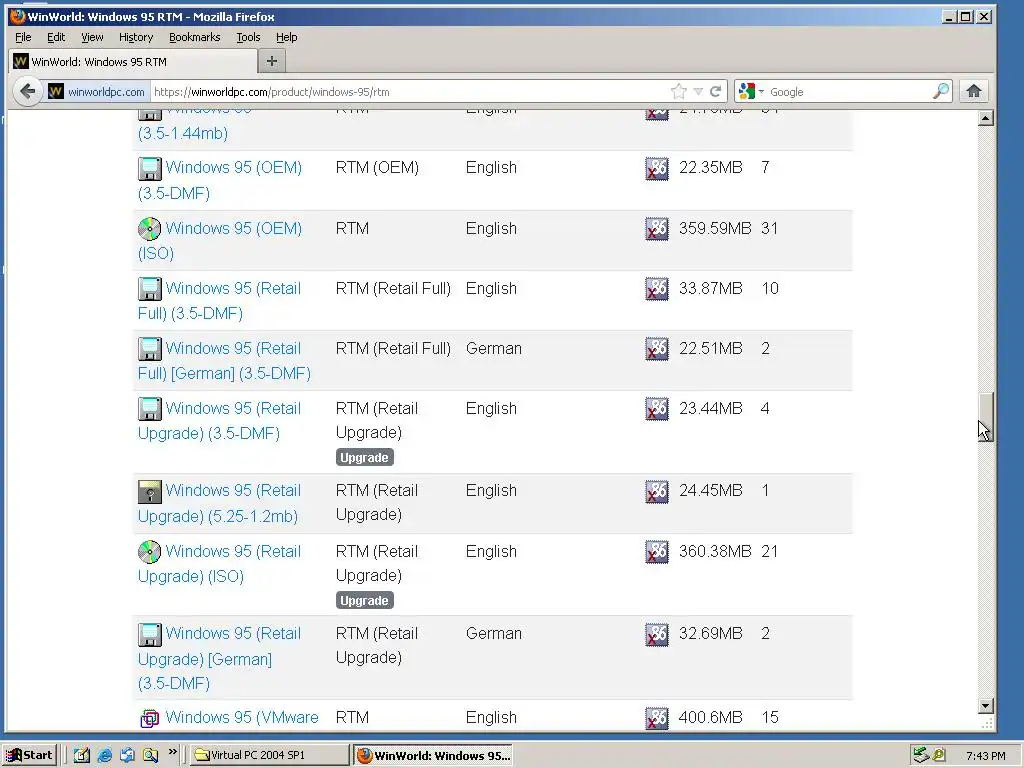This screenshot has height=768, width=1024.
Task: Switch to Virtual PC 2004 SP1 taskbar window
Action: tap(270, 755)
